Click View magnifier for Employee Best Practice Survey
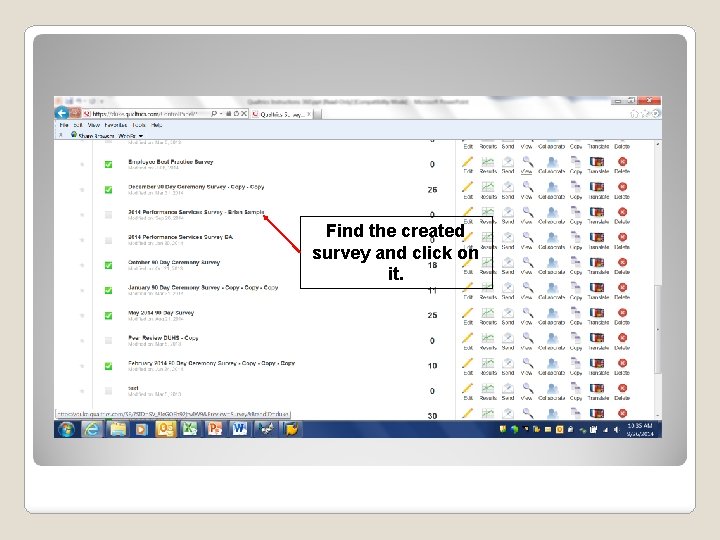The height and width of the screenshot is (540, 720). coord(528,162)
